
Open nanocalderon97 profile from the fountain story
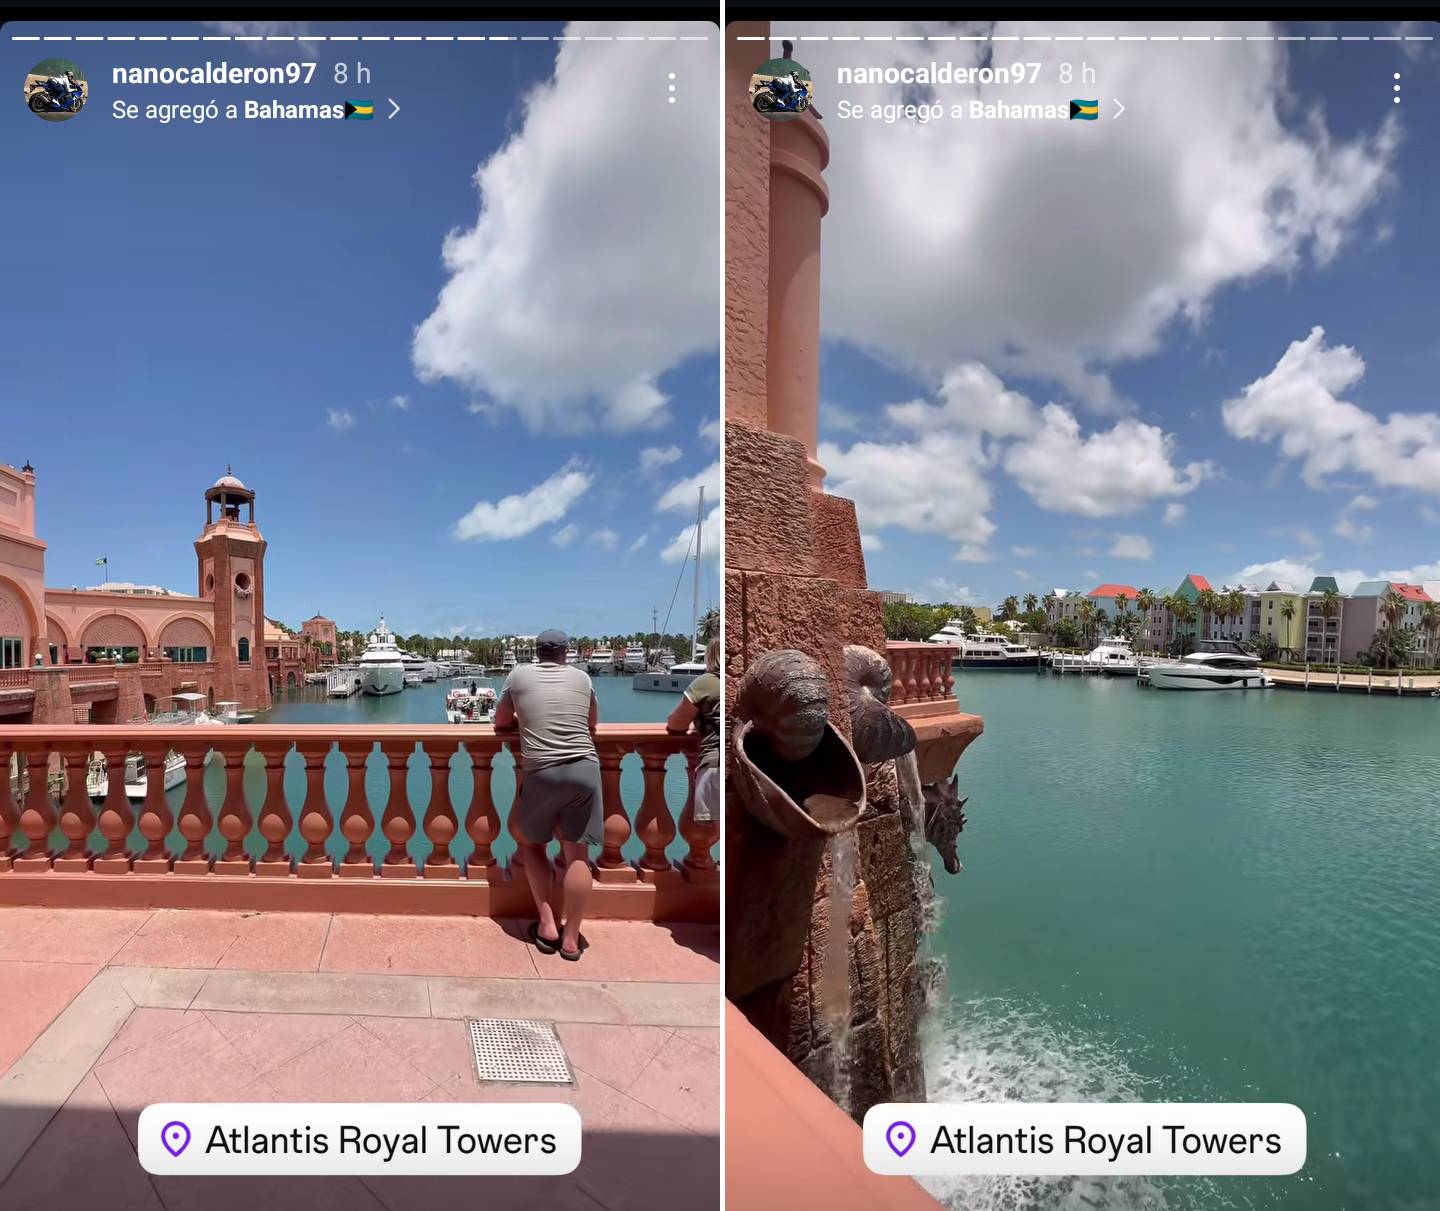point(938,73)
